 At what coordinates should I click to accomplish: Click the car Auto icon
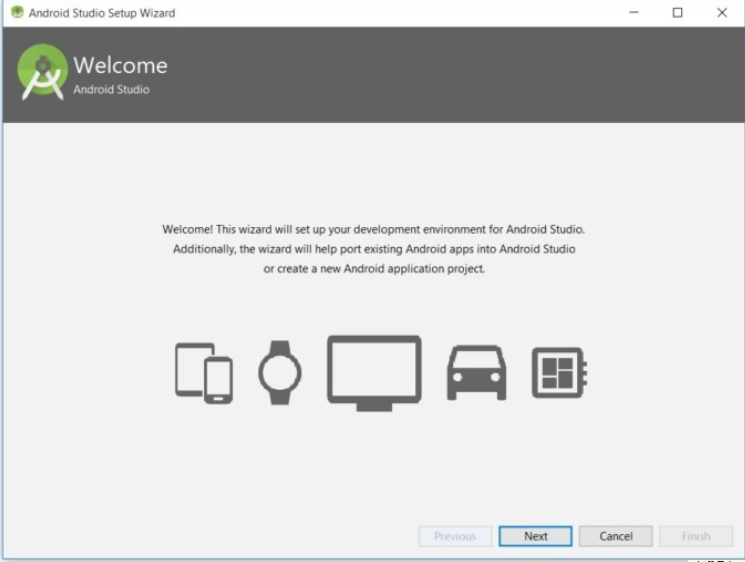pos(477,373)
